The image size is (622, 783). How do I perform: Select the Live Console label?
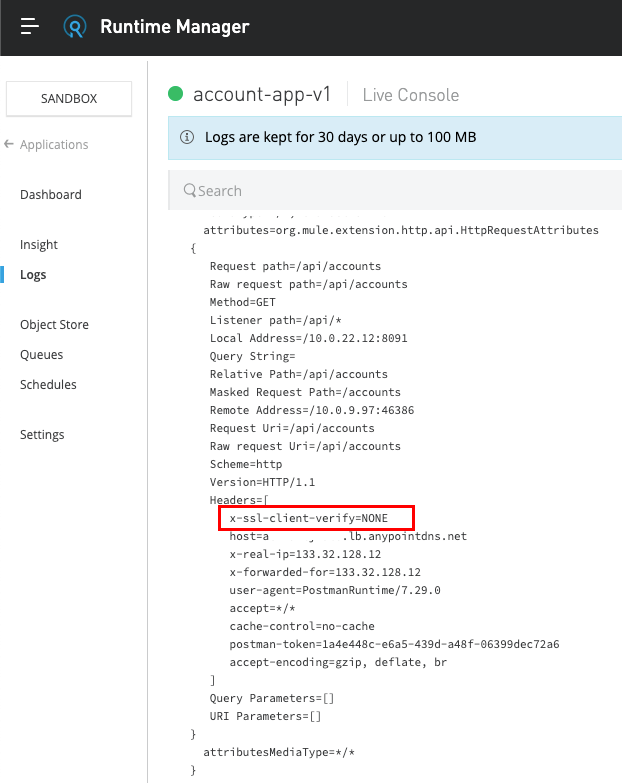click(410, 95)
